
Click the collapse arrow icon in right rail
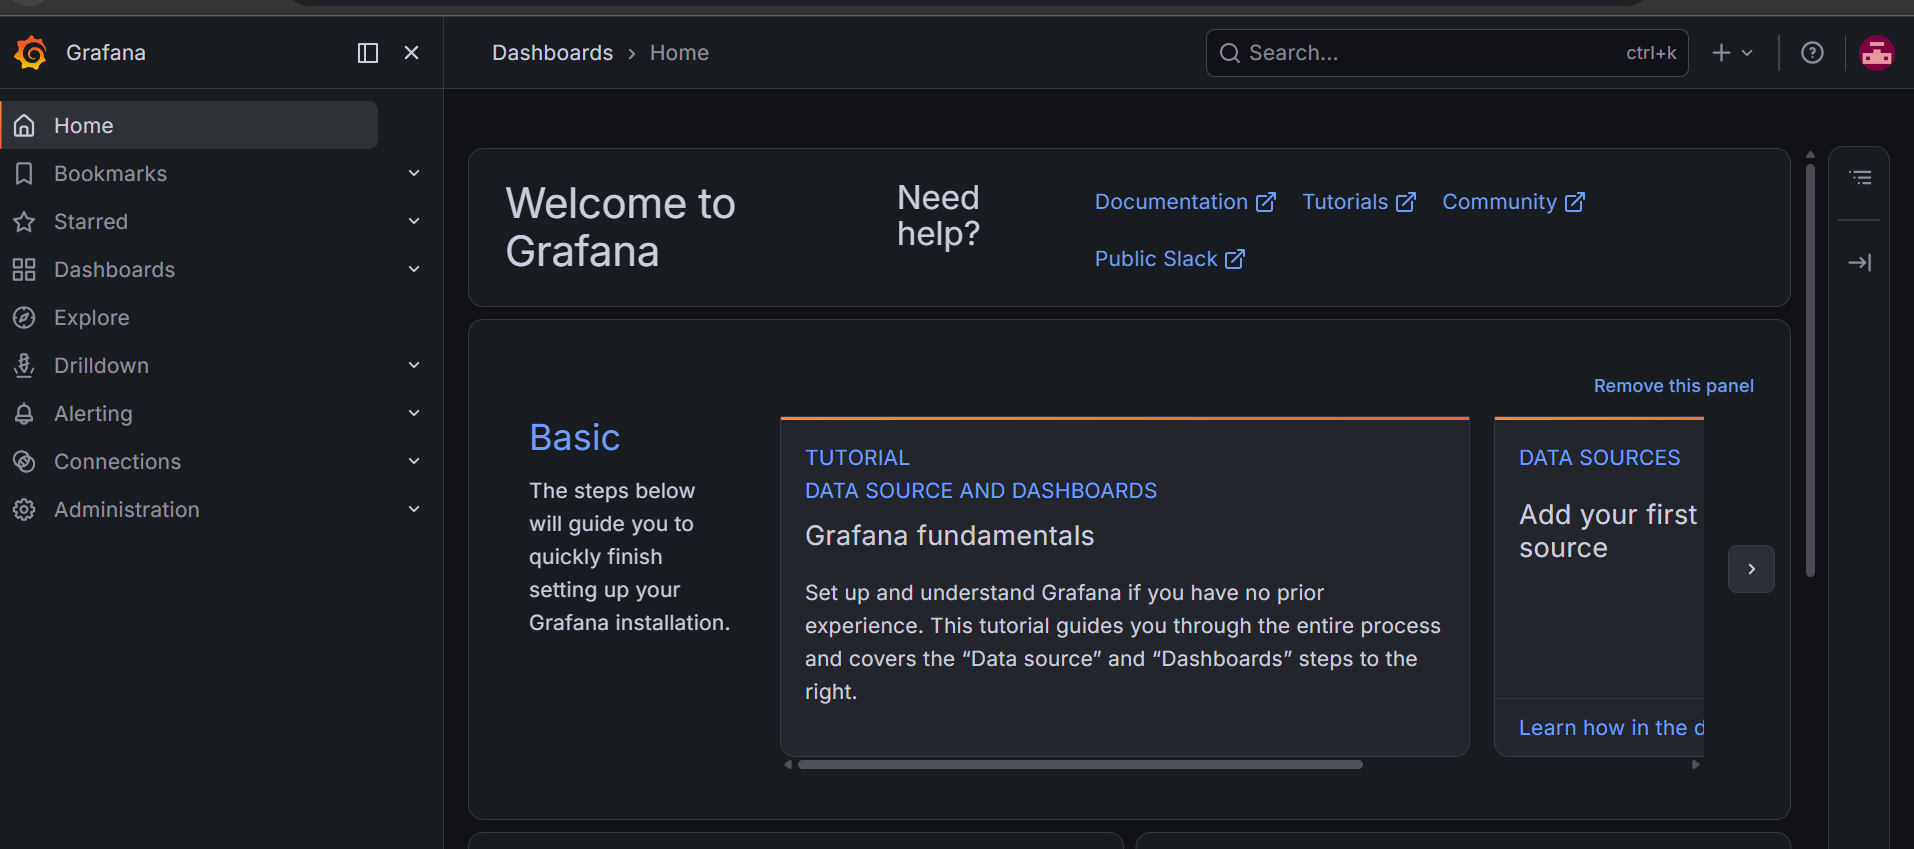click(1860, 263)
